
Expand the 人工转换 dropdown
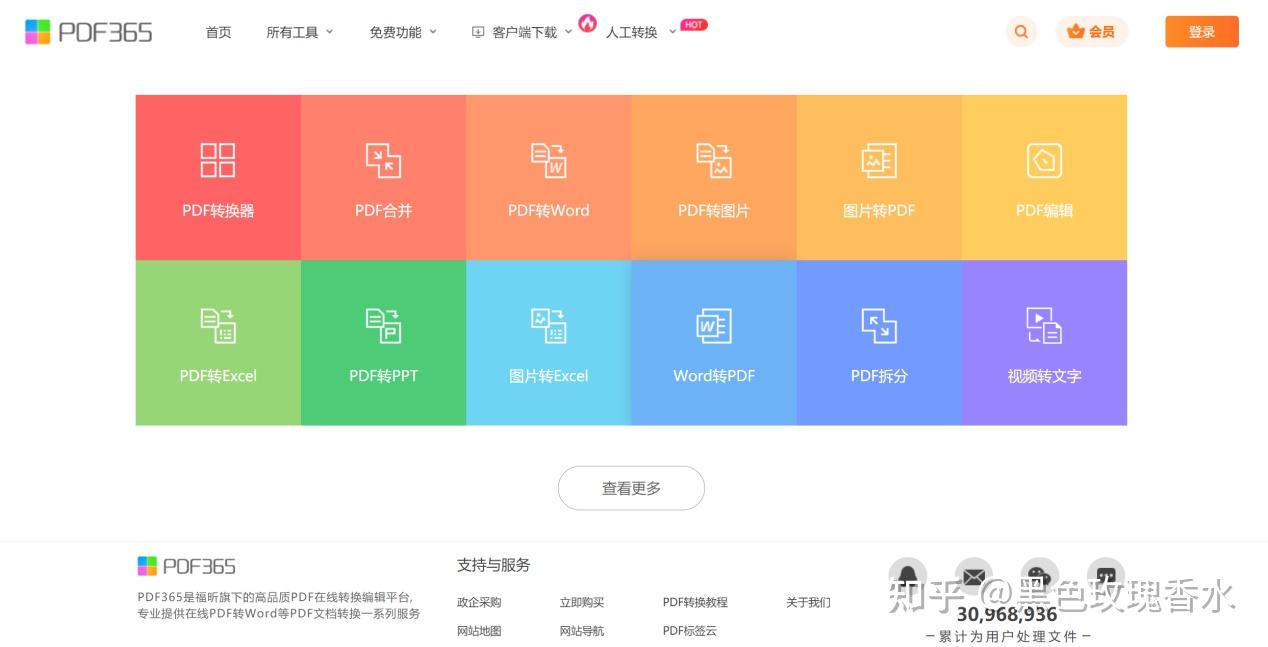[x=641, y=32]
